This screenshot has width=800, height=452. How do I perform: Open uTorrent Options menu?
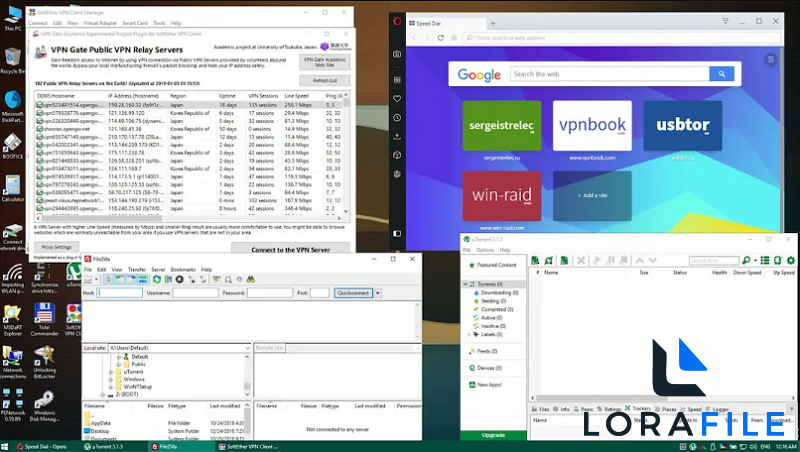coord(485,250)
